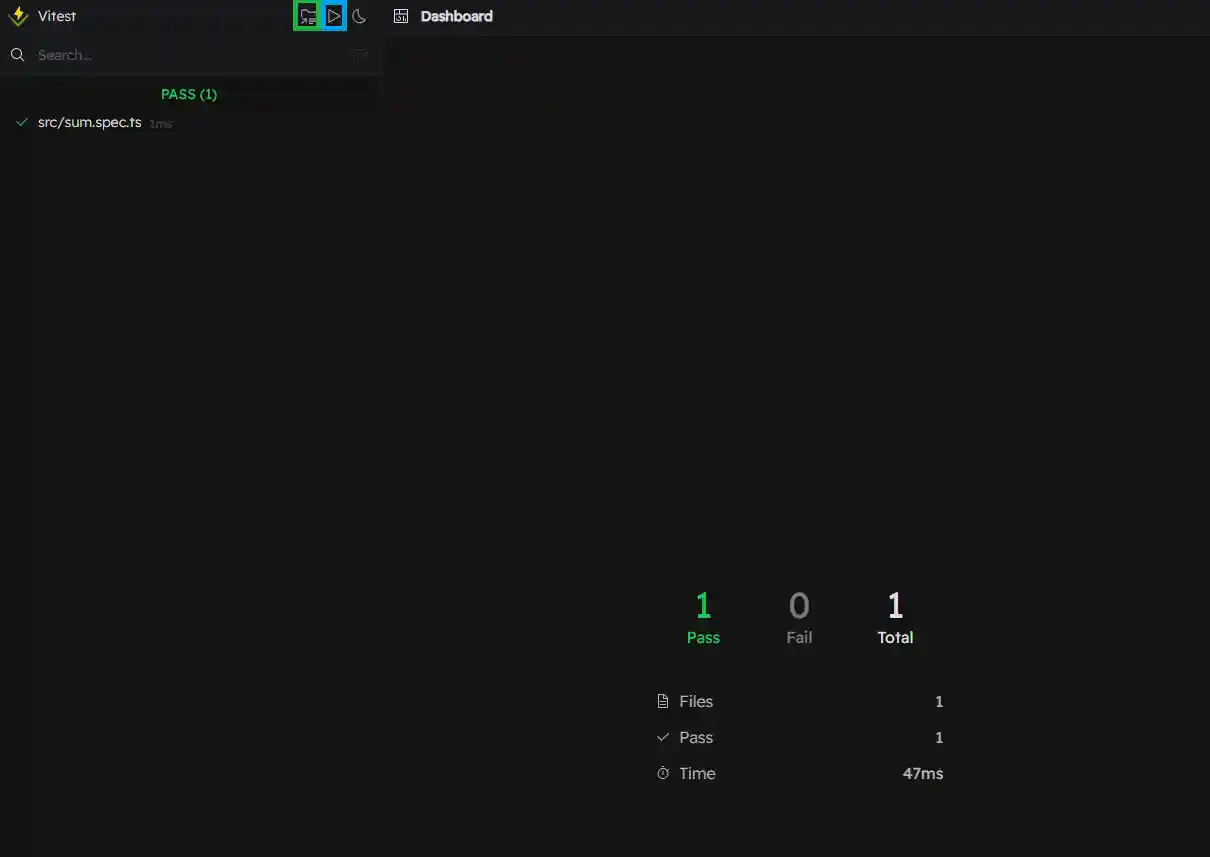
Task: Click the document icon beside Files
Action: click(x=662, y=702)
